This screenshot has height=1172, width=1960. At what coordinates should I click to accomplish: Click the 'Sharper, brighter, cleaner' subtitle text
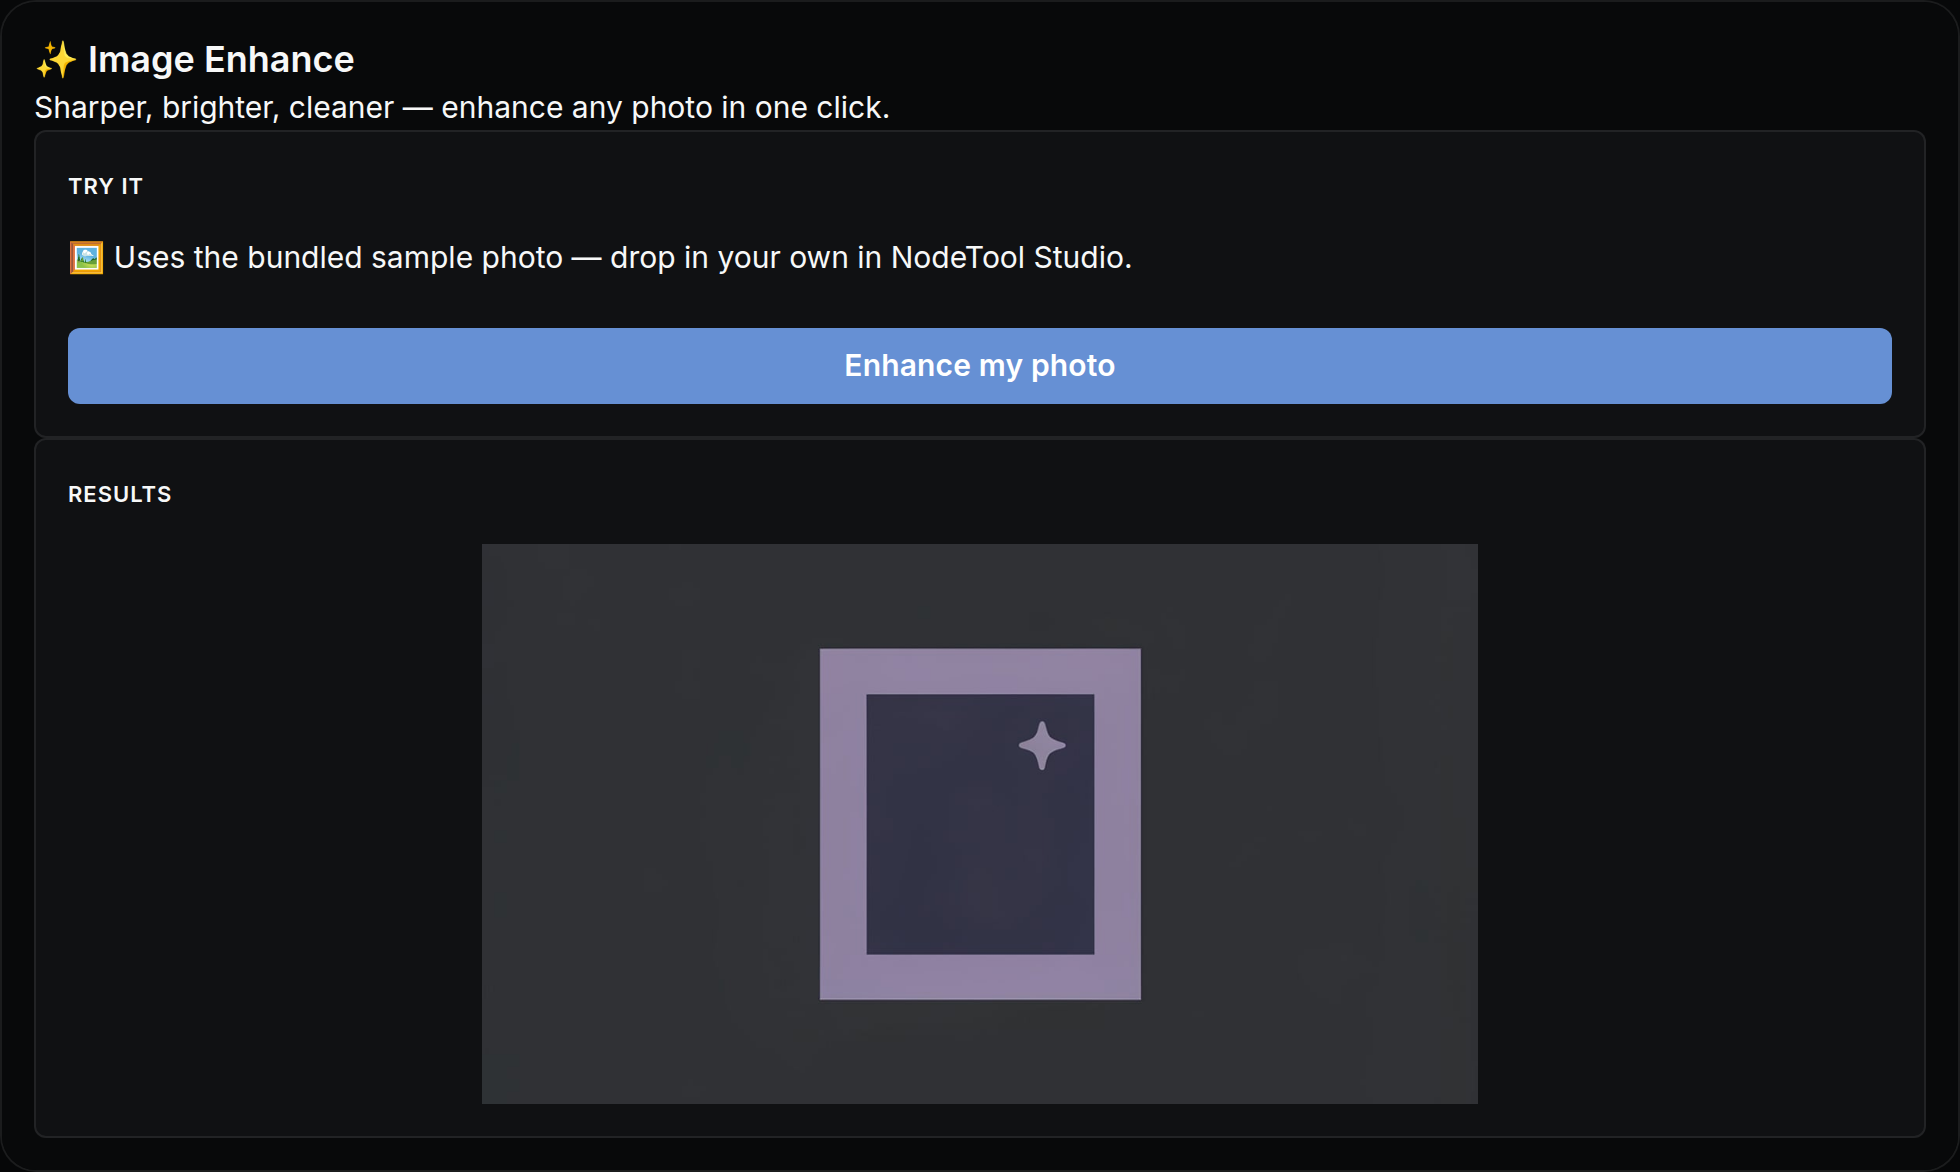pos(462,108)
